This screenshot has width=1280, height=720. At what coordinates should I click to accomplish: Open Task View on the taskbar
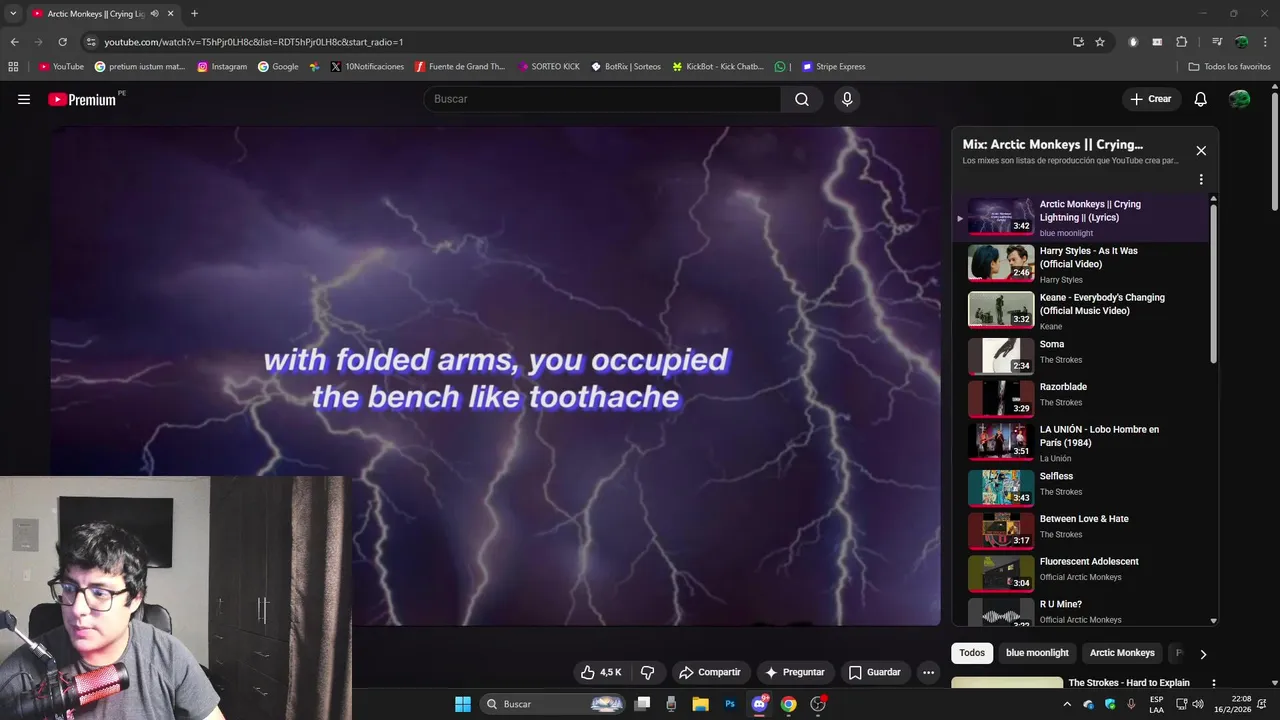(643, 704)
